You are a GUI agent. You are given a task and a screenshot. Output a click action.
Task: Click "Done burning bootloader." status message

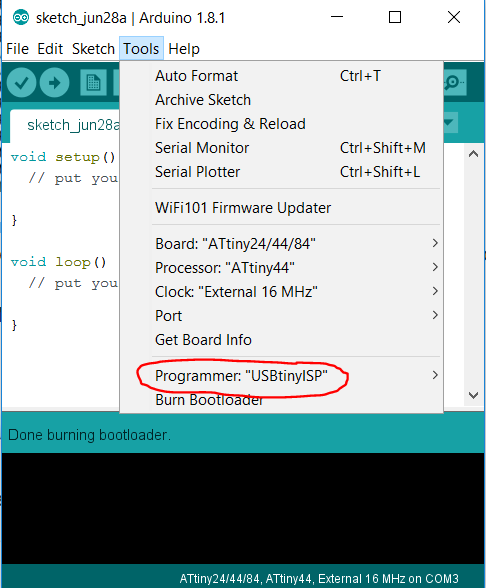pos(89,435)
